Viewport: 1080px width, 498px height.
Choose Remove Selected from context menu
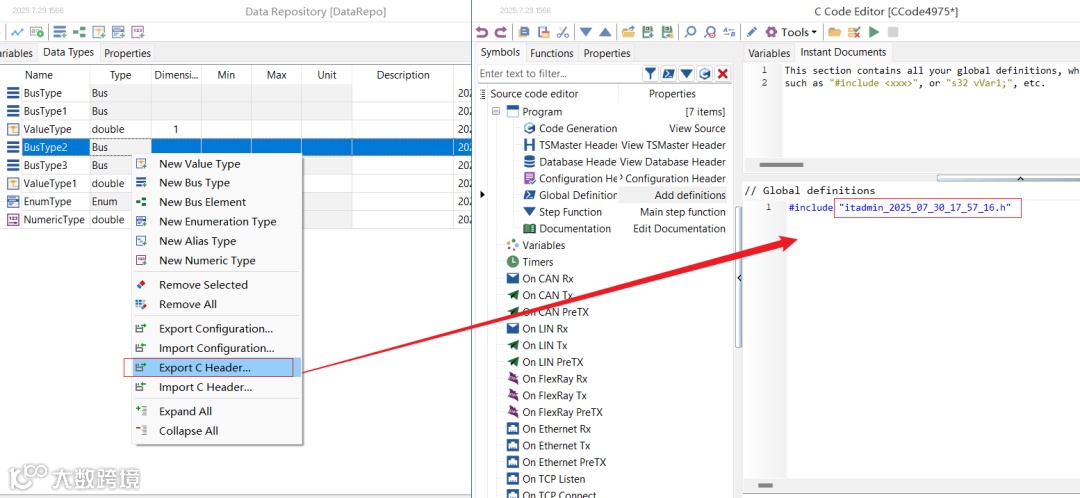click(217, 284)
